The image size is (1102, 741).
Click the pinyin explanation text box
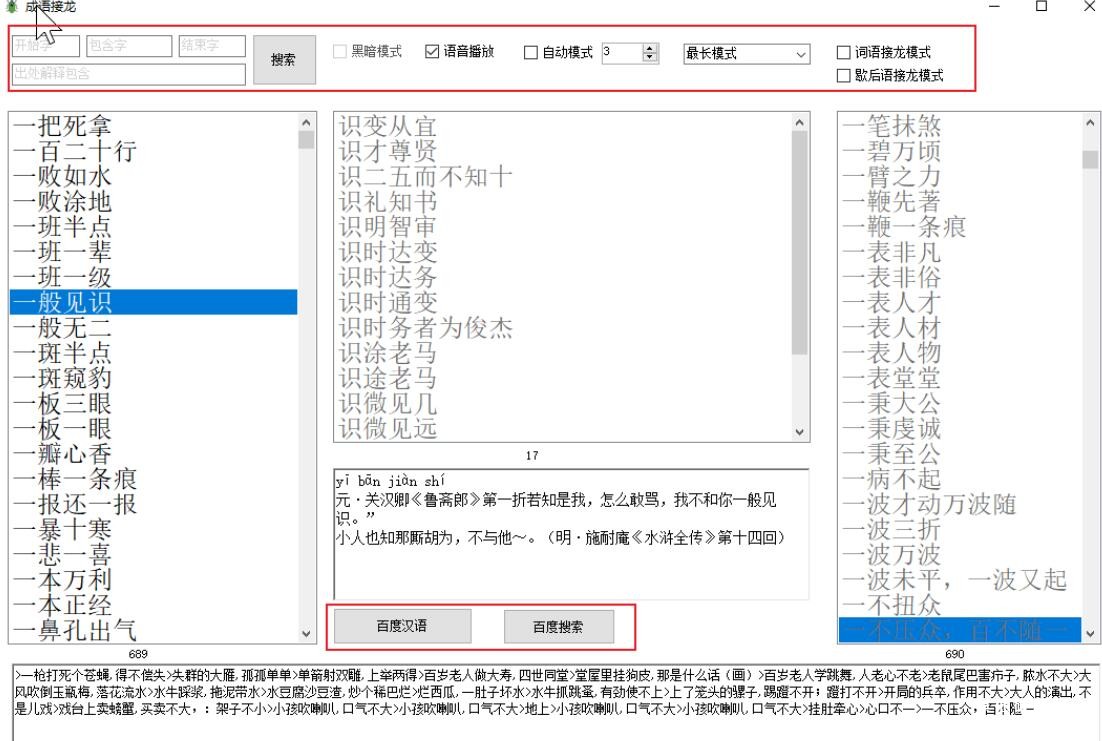pyautogui.click(x=571, y=534)
